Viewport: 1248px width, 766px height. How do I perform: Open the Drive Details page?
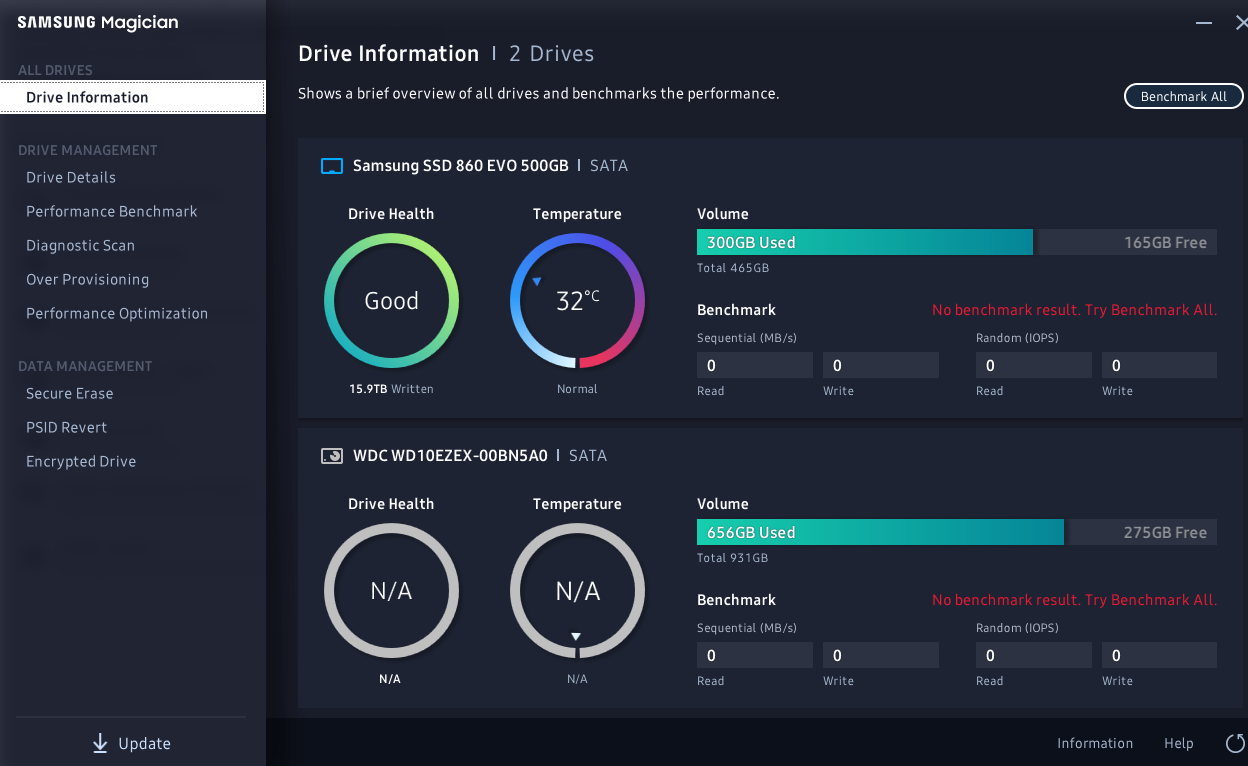(69, 177)
